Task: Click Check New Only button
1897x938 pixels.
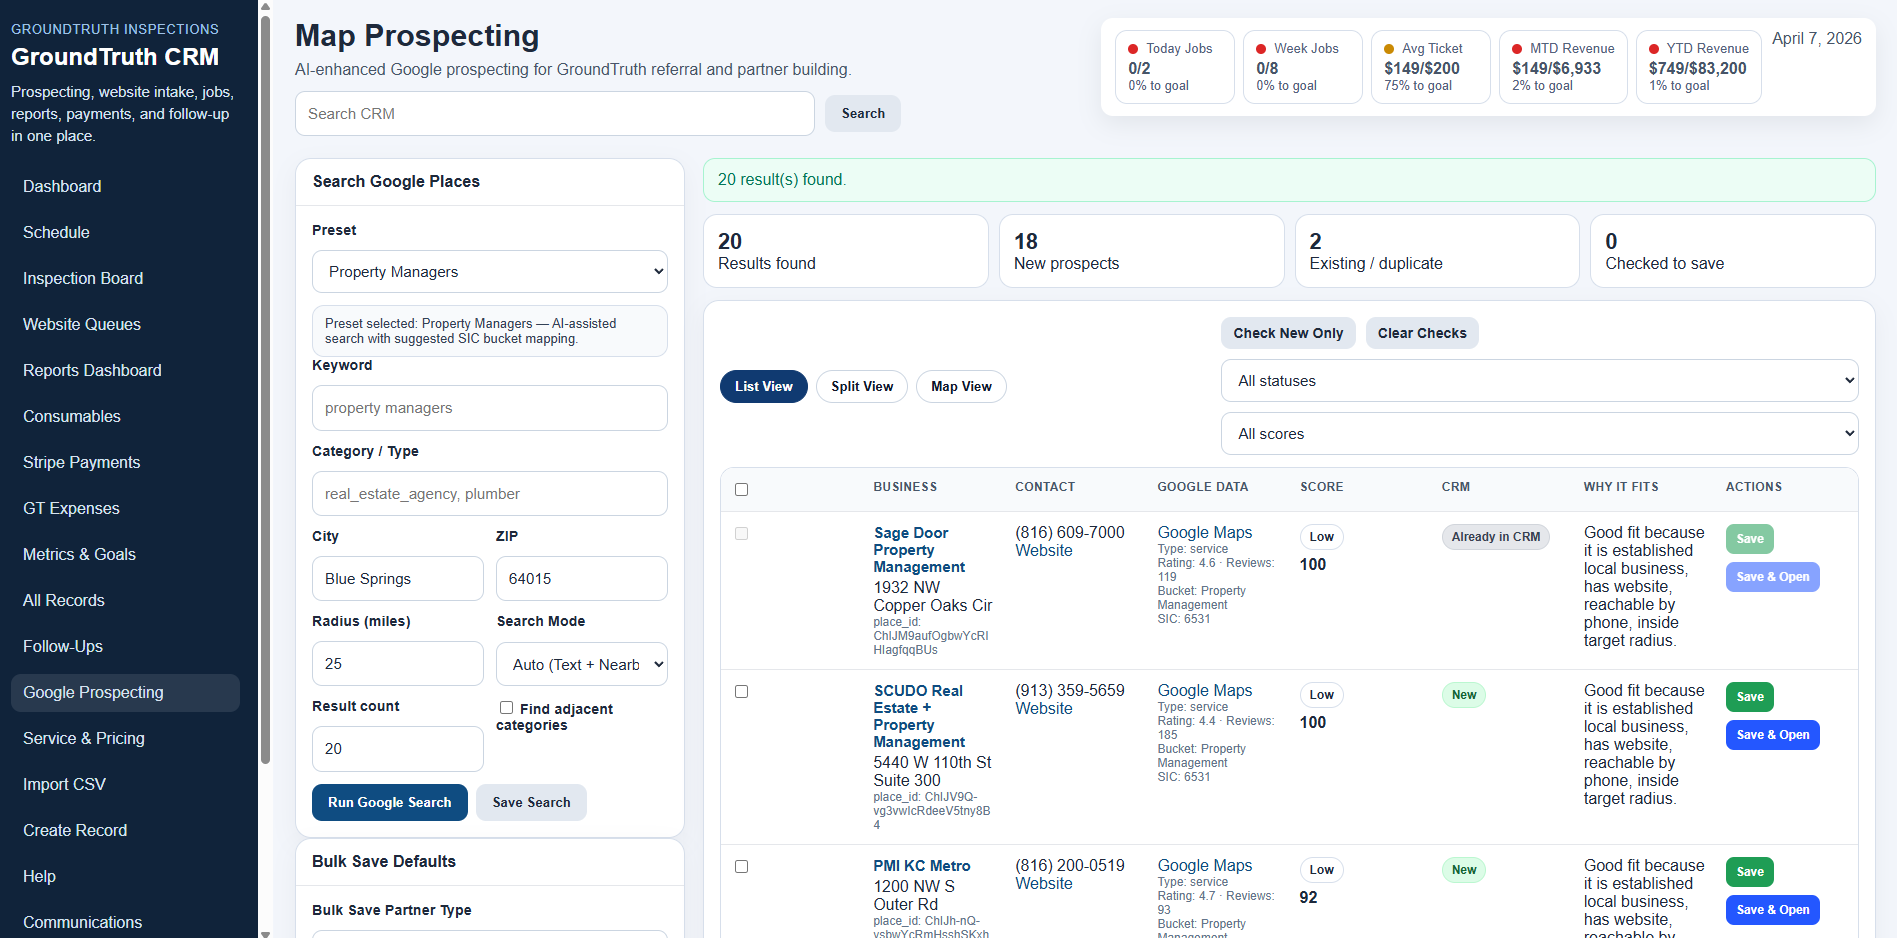Action: click(x=1288, y=333)
